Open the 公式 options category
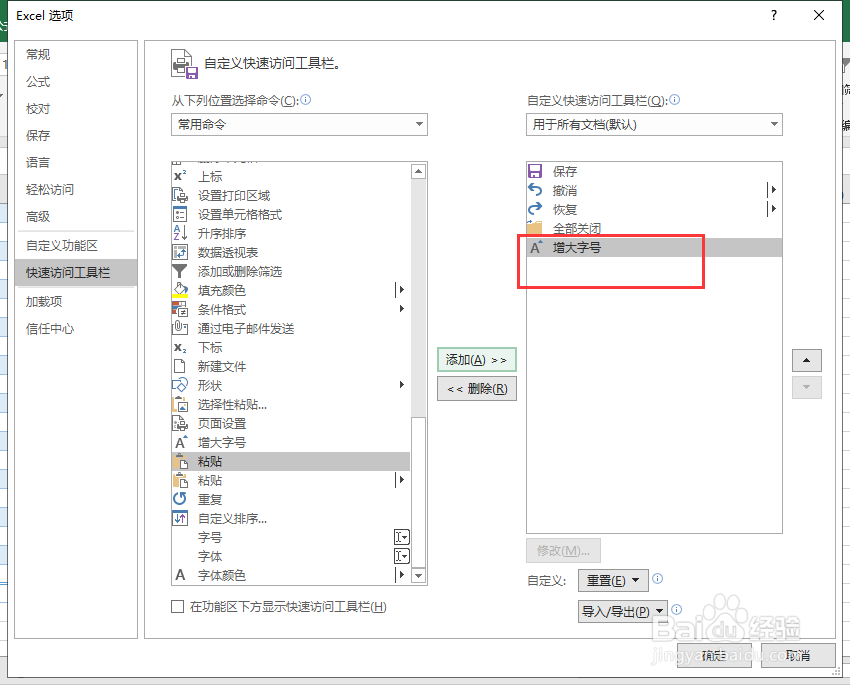The image size is (850, 685). click(x=76, y=81)
